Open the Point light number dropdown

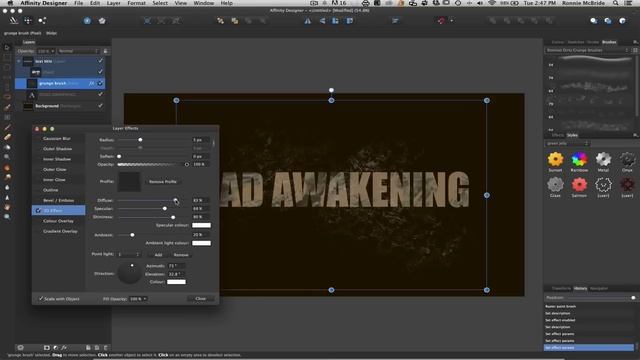point(129,254)
